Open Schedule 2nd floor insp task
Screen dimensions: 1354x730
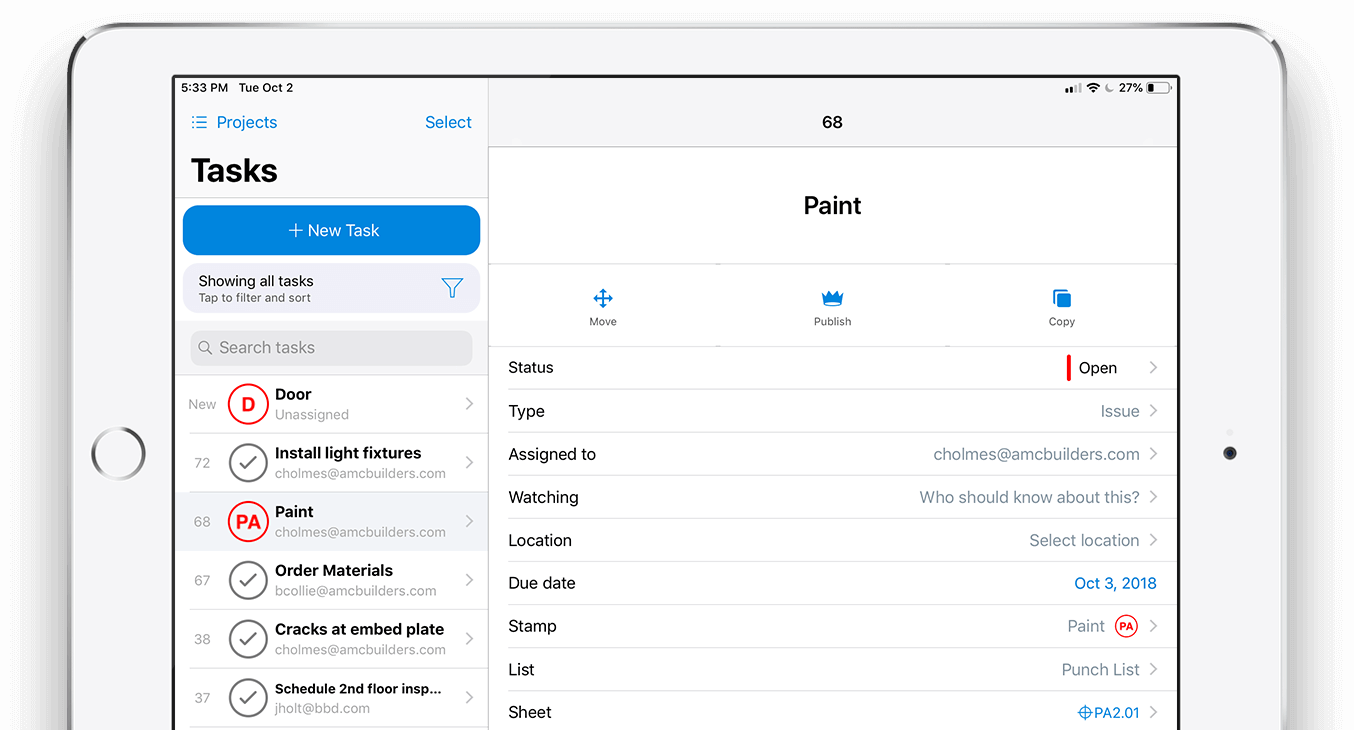pyautogui.click(x=331, y=698)
